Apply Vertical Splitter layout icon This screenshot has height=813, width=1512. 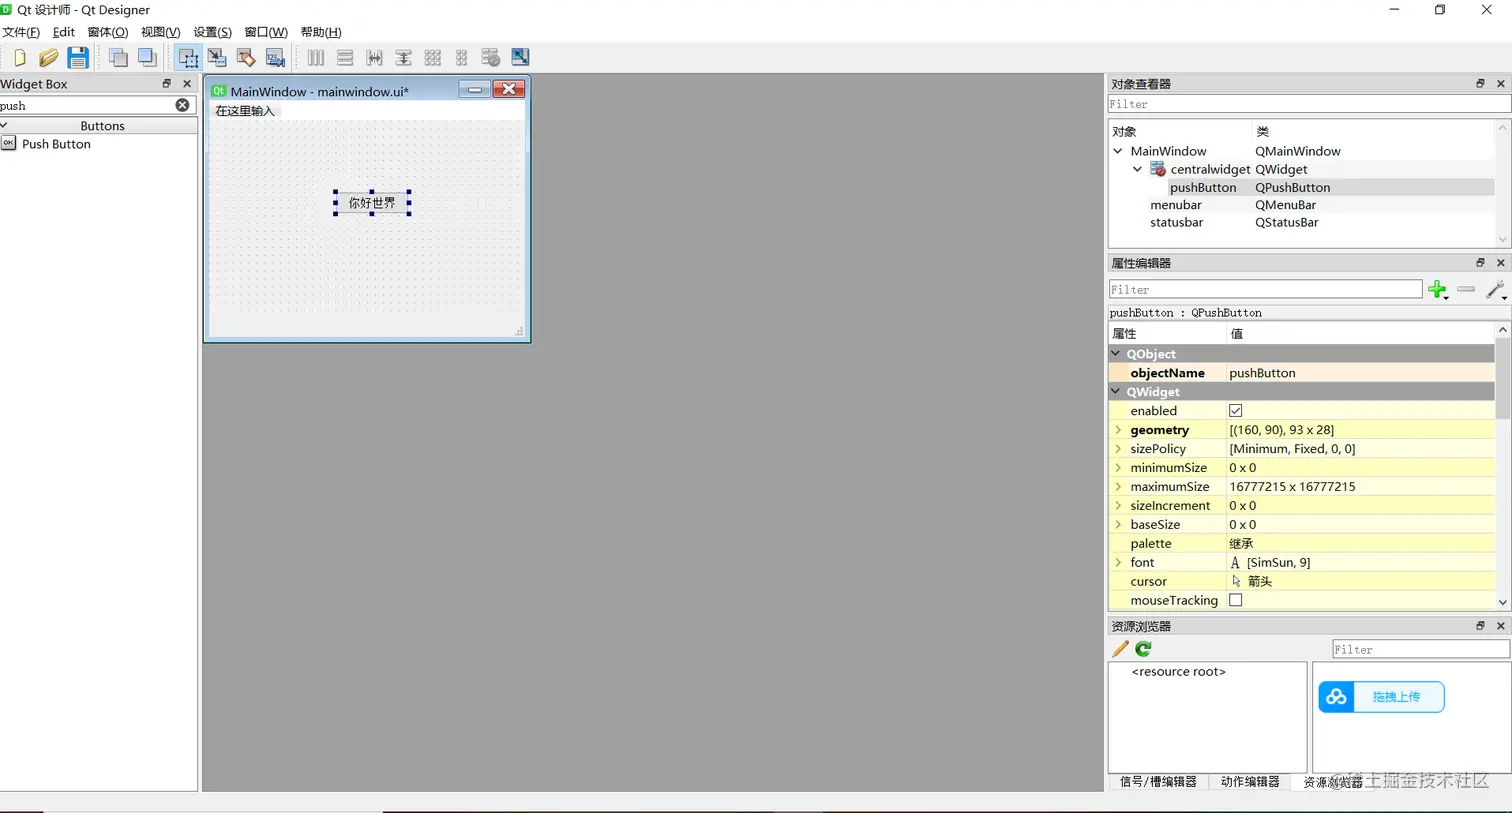point(403,58)
